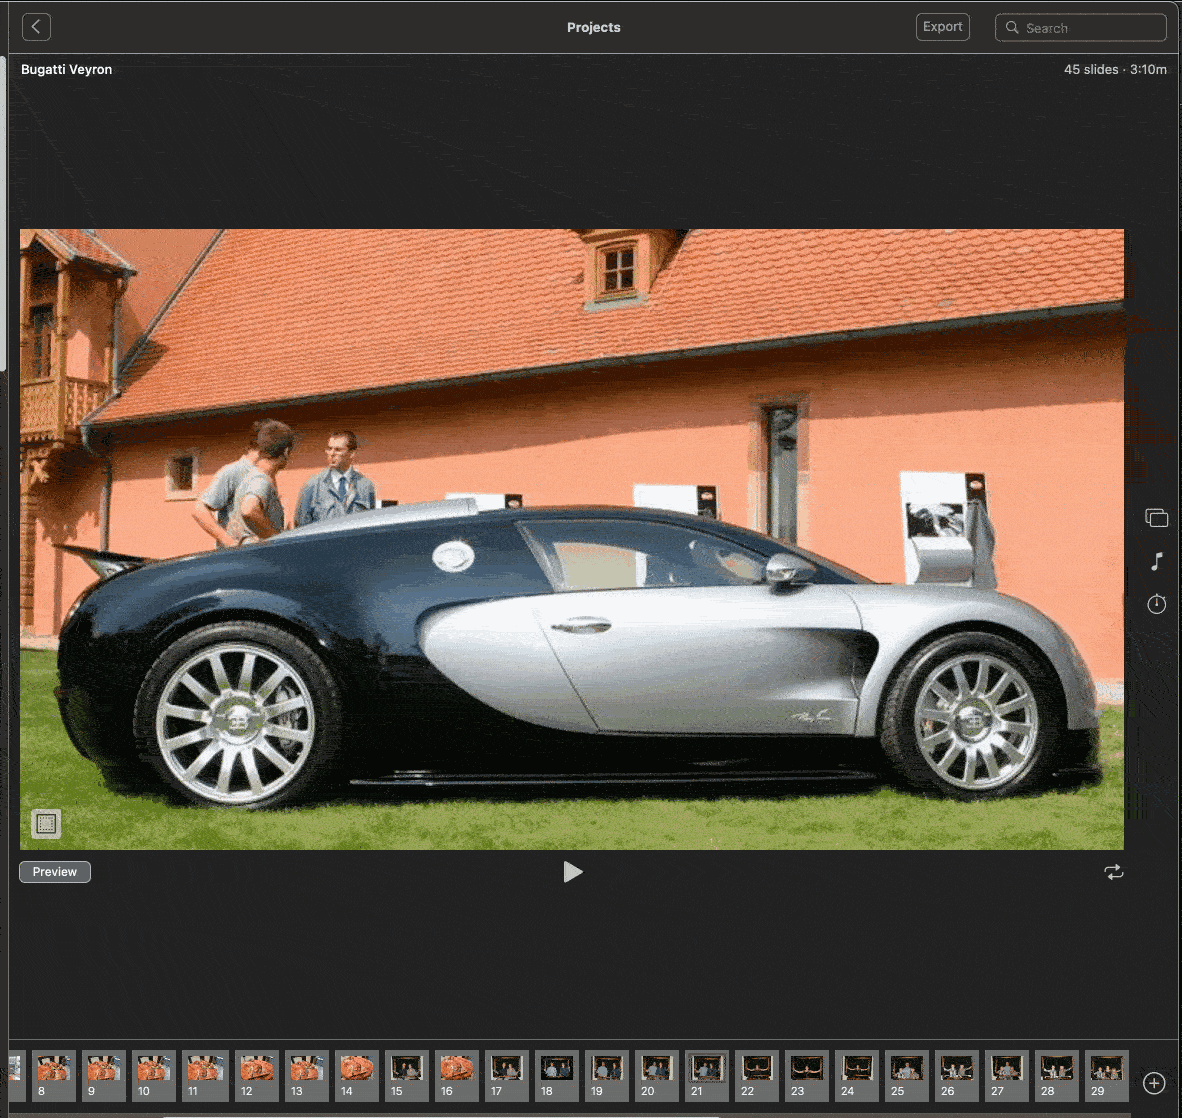Click the Preview button
Image resolution: width=1182 pixels, height=1118 pixels.
[55, 872]
